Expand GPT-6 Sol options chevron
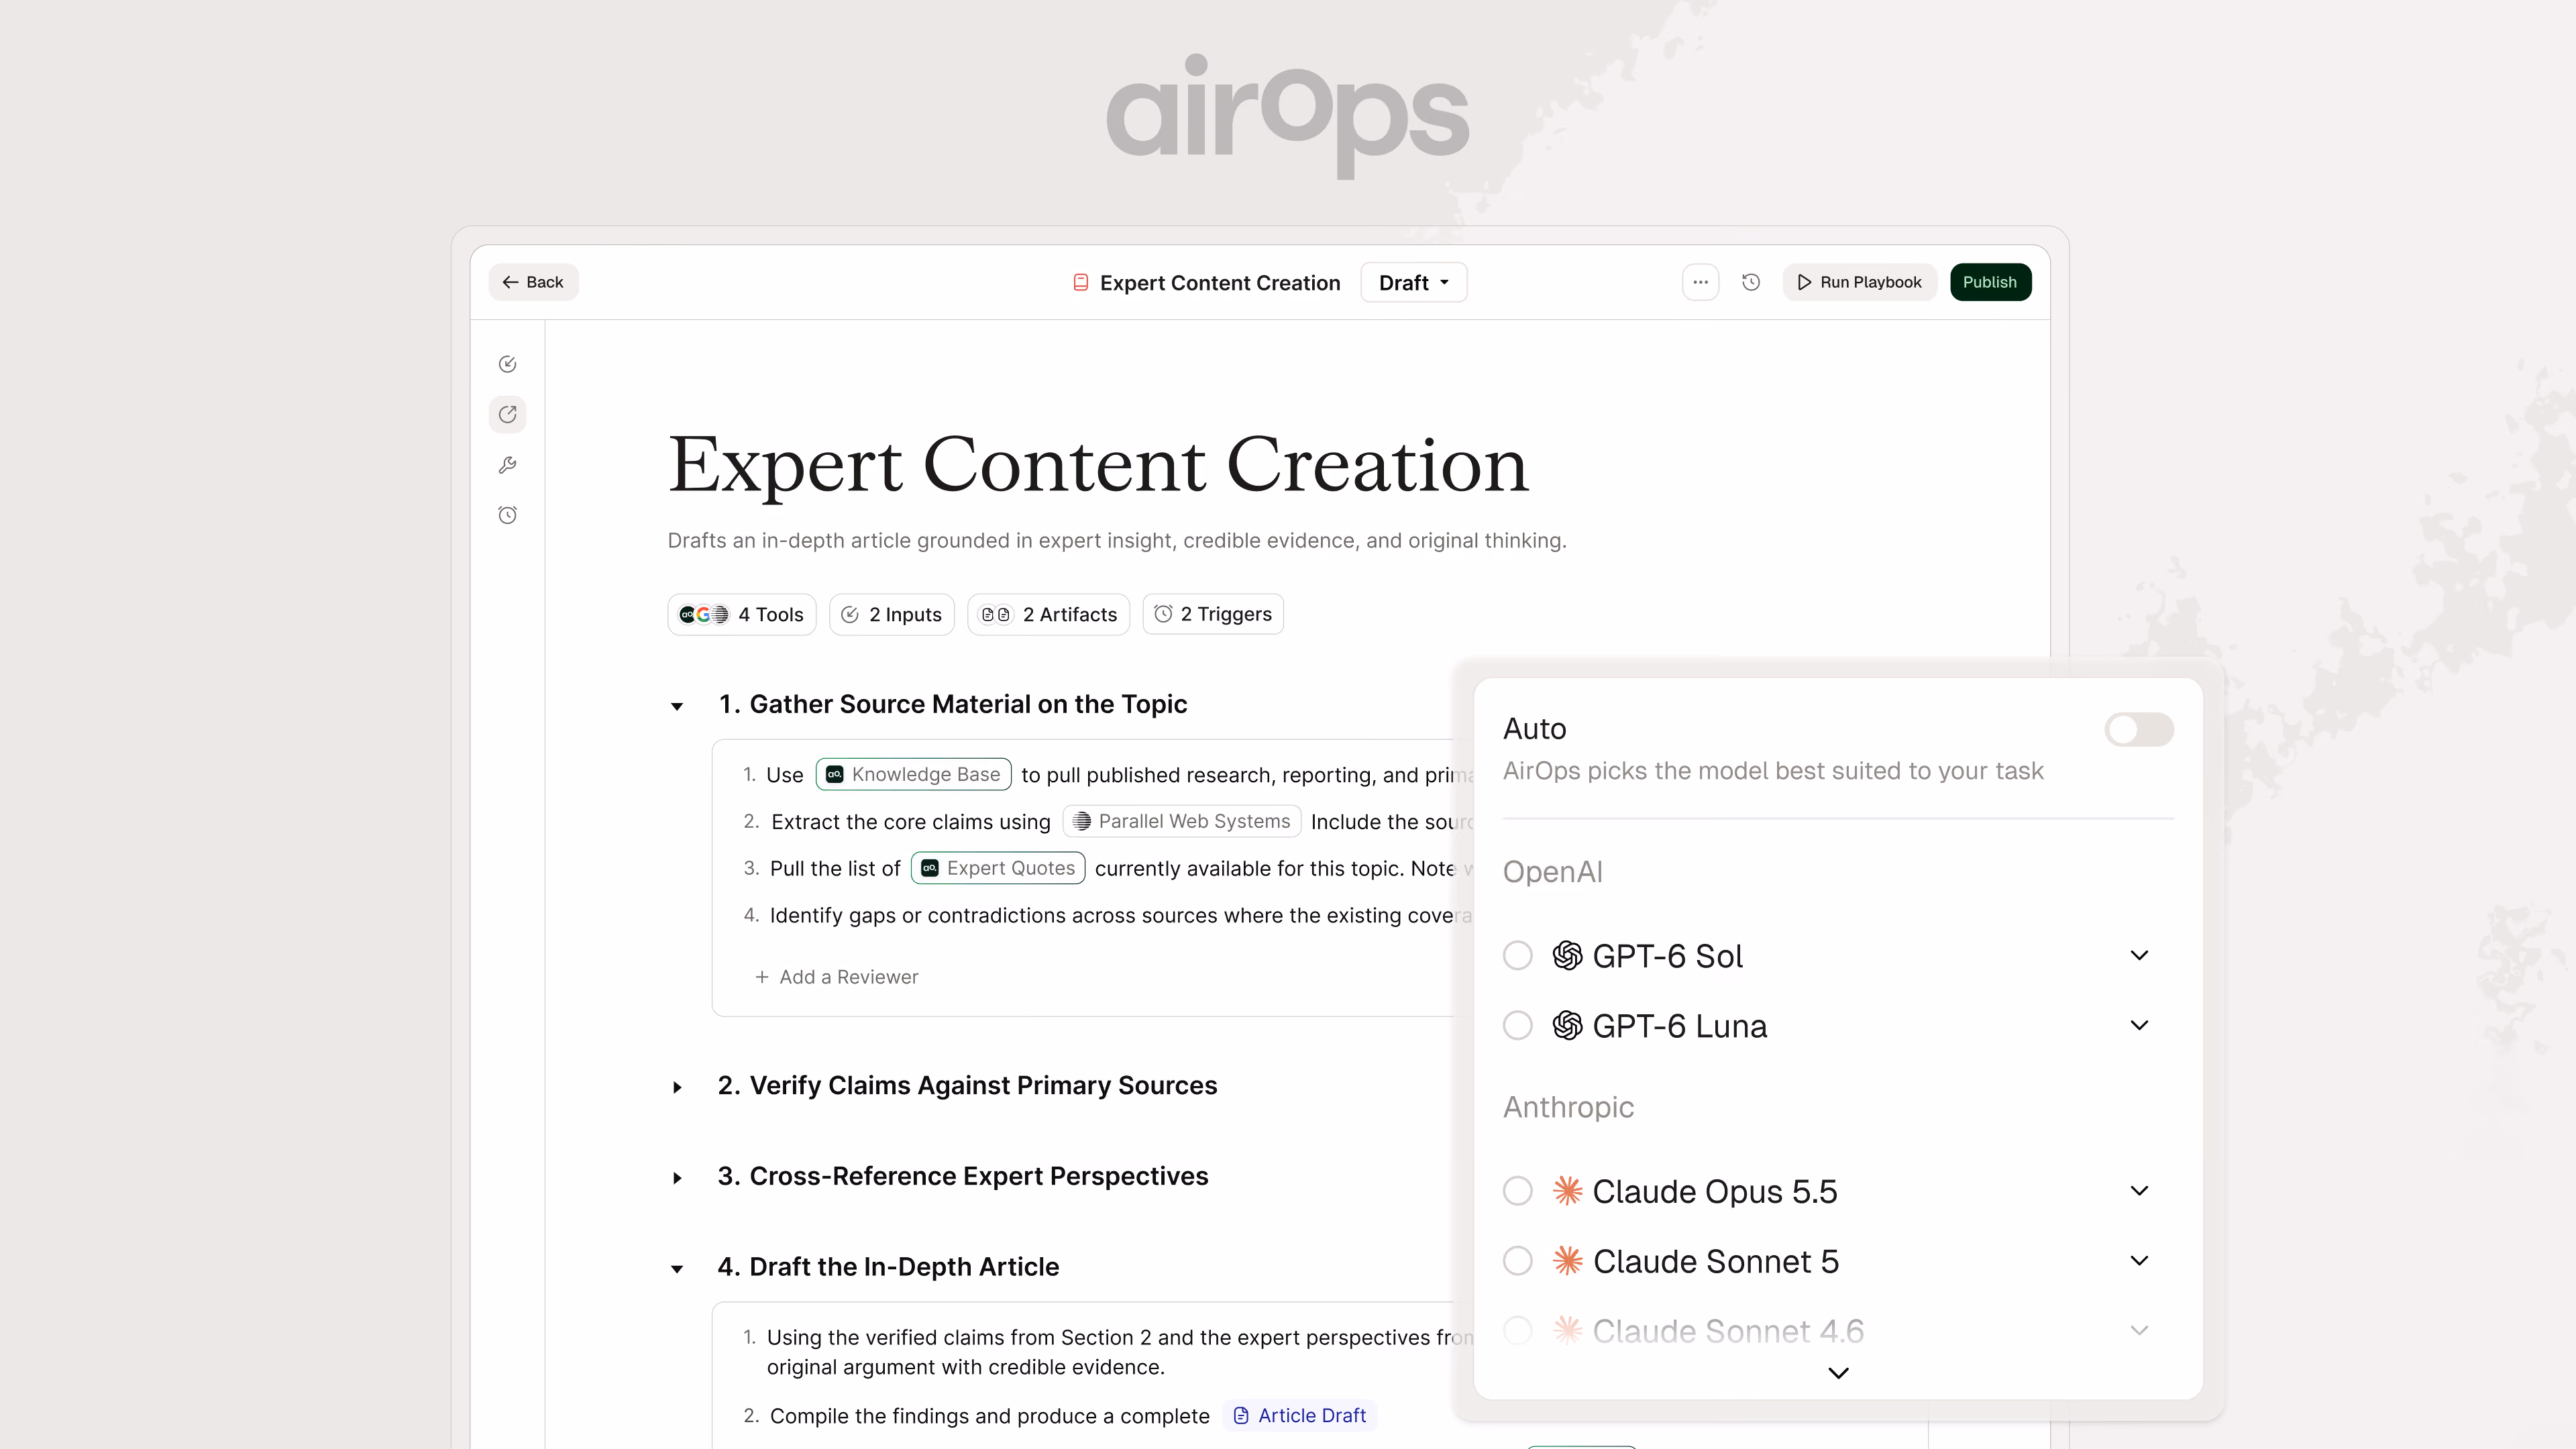Image resolution: width=2576 pixels, height=1449 pixels. (x=2139, y=956)
